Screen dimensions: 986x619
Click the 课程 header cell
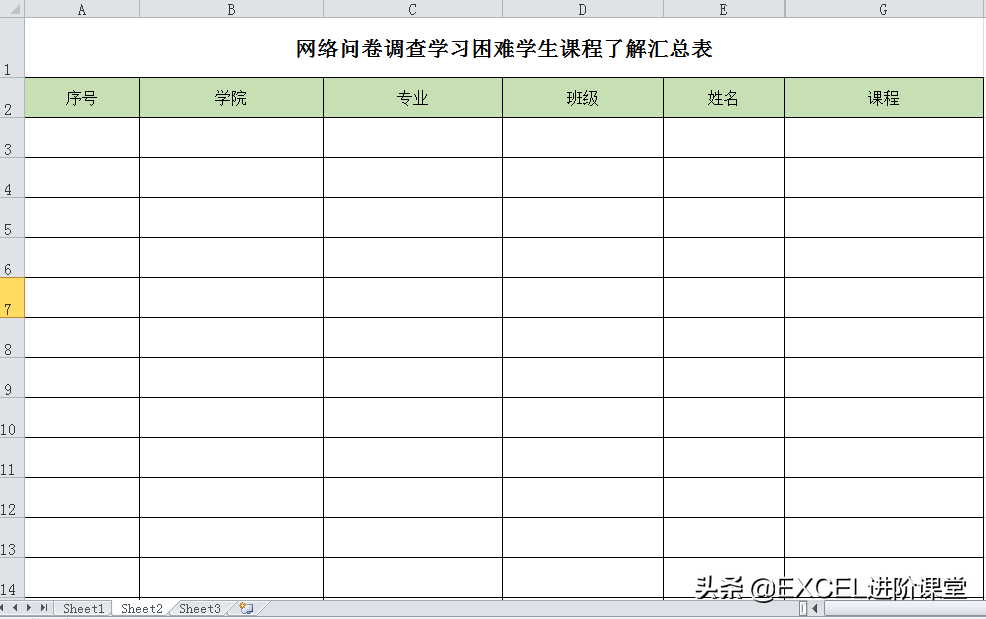[884, 98]
